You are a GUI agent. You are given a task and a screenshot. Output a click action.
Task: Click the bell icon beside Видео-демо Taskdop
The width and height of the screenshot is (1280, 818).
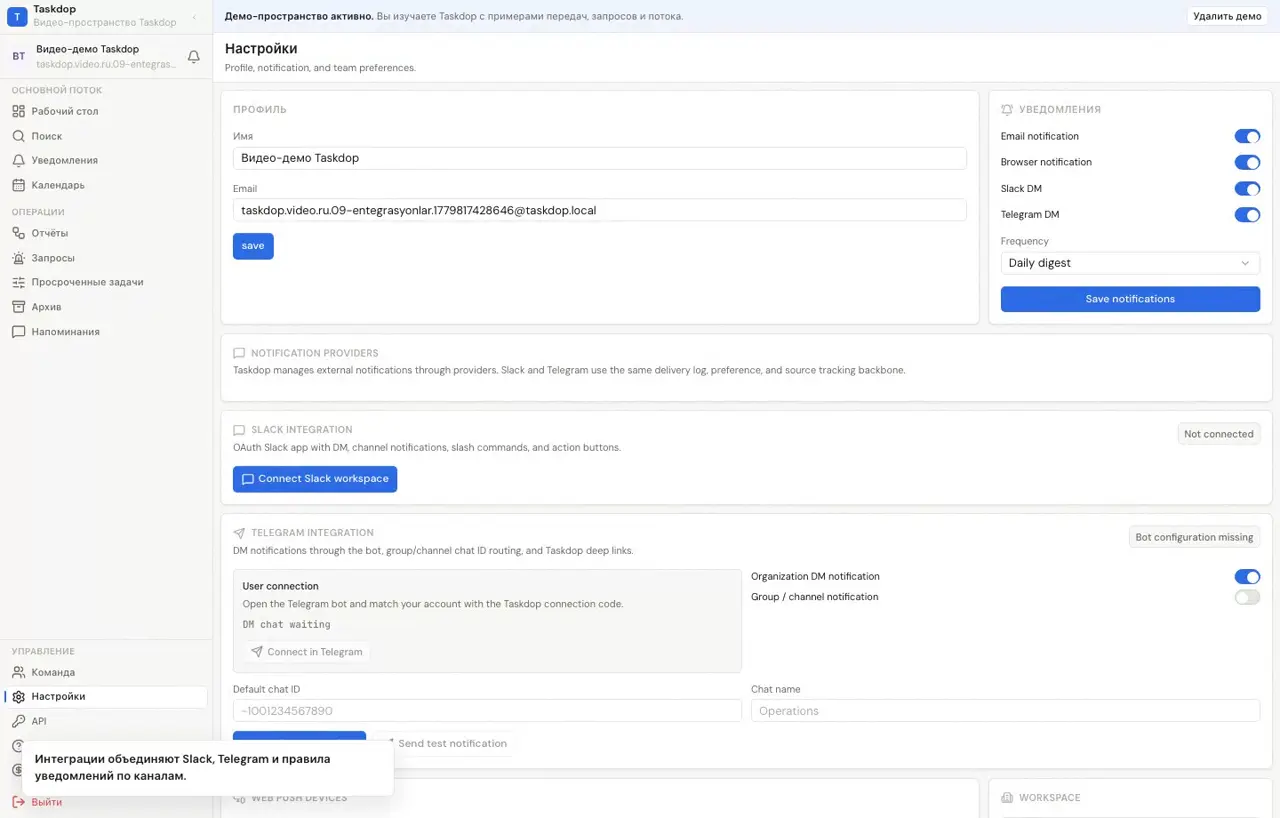[x=194, y=57]
